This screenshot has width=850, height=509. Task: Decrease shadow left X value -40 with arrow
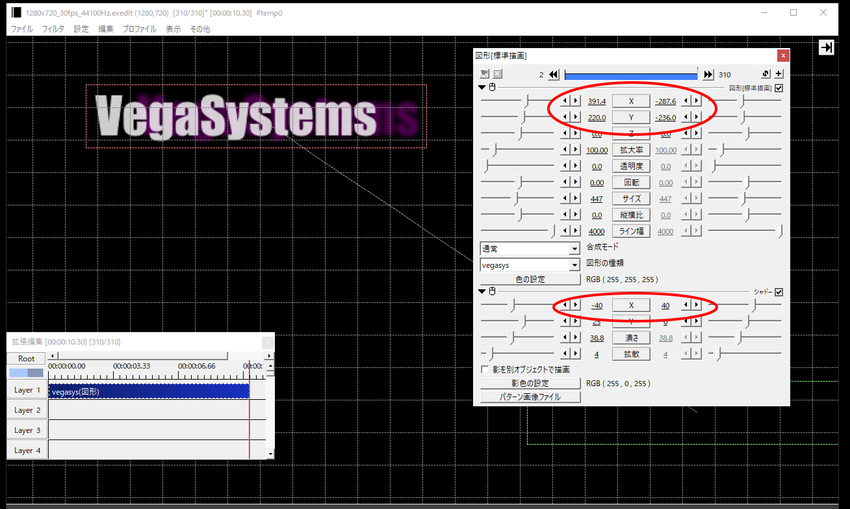click(565, 305)
